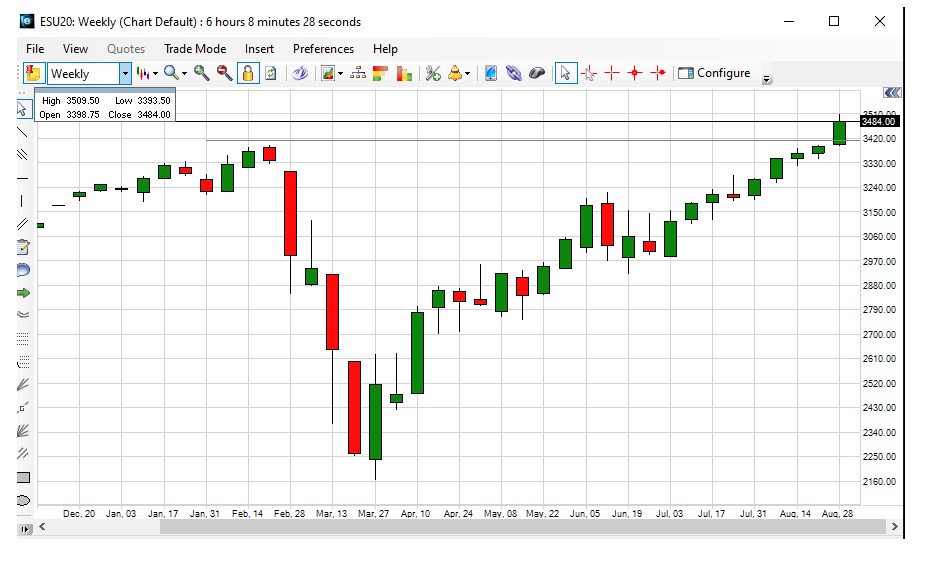
Task: Click the red zoom out magnifier
Action: click(224, 73)
